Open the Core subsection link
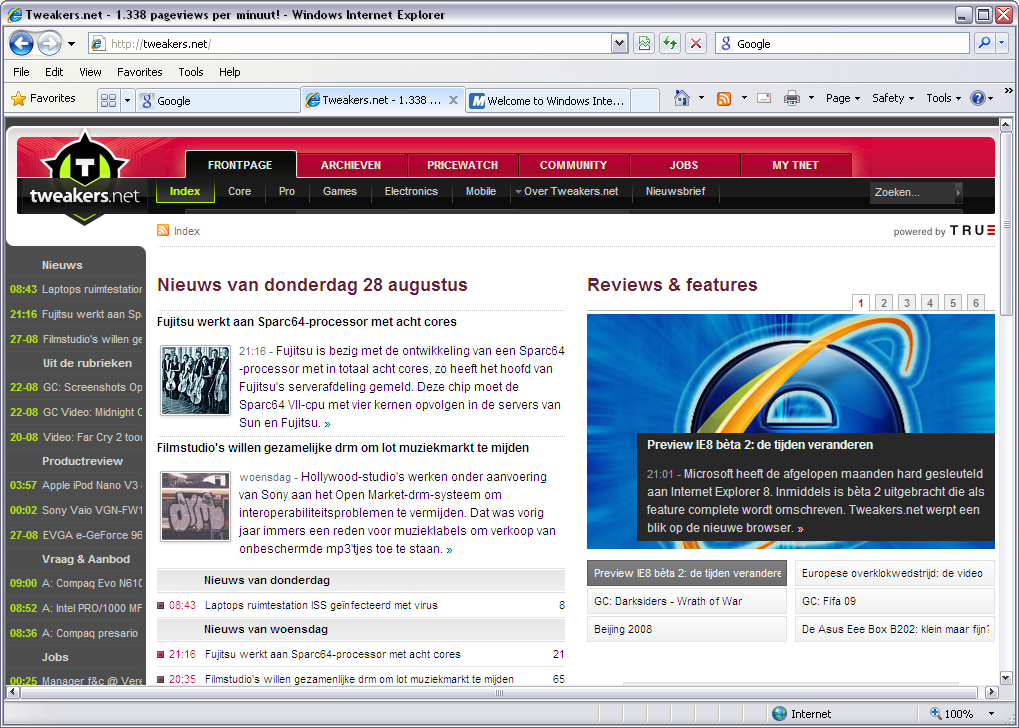The width and height of the screenshot is (1019, 728). click(239, 191)
